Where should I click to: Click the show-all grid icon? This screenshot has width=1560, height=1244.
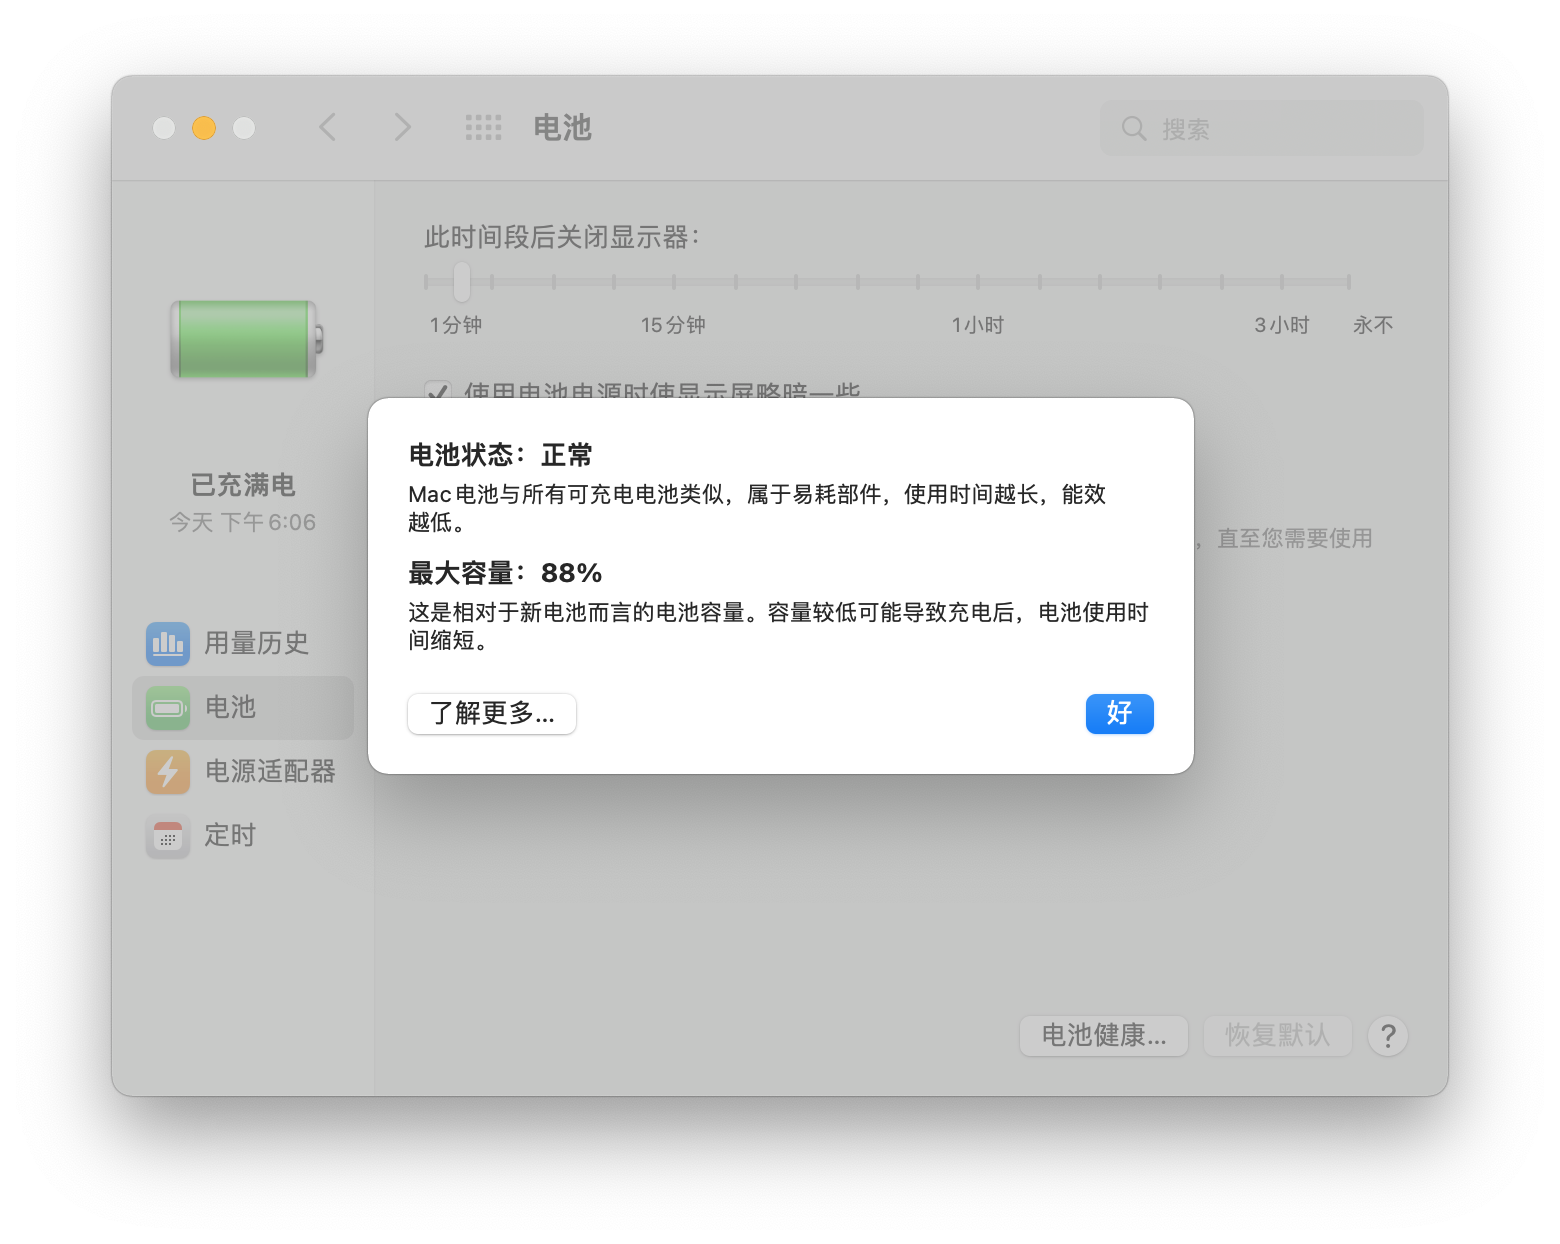483,128
